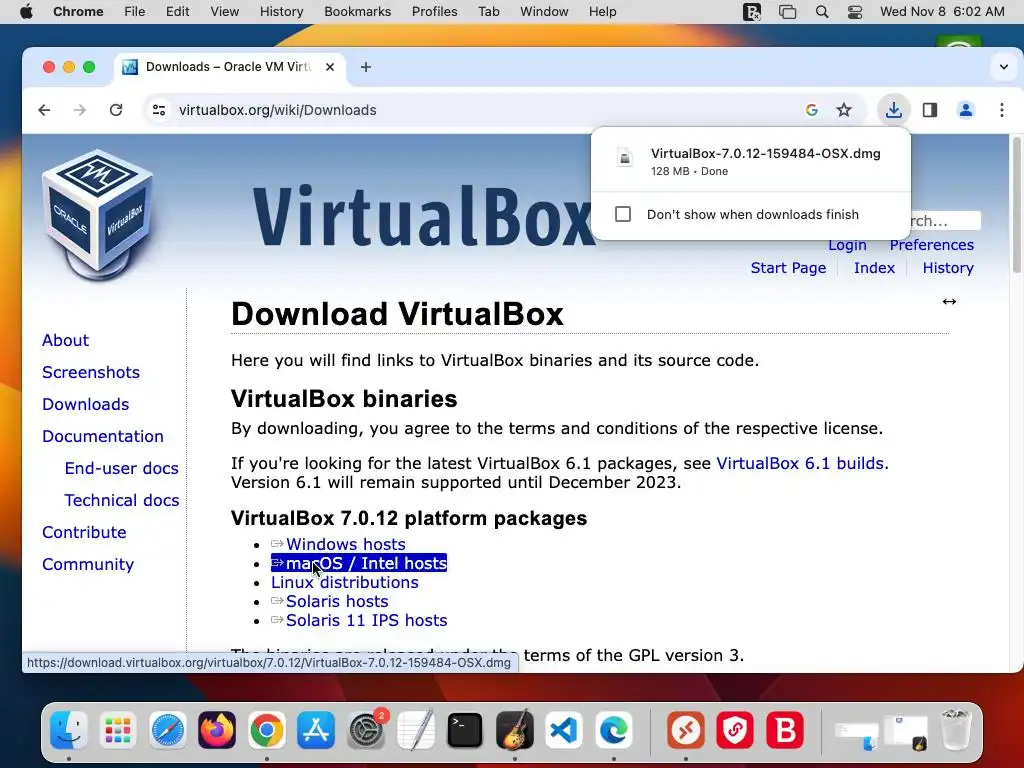Click the Google icon in address bar
The width and height of the screenshot is (1024, 768).
[x=812, y=110]
